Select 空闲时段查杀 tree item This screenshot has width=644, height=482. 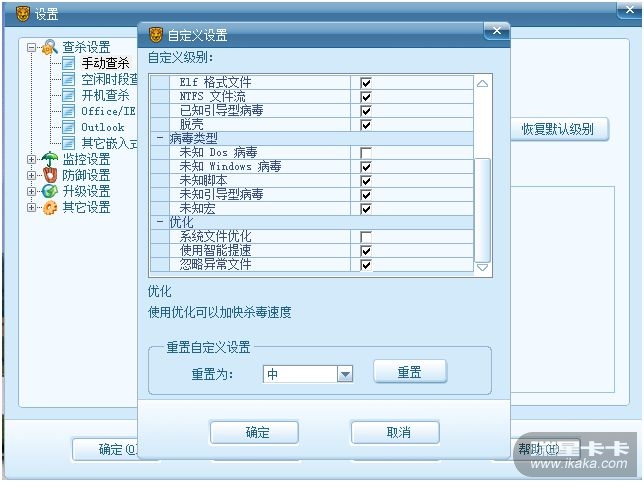pyautogui.click(x=109, y=79)
